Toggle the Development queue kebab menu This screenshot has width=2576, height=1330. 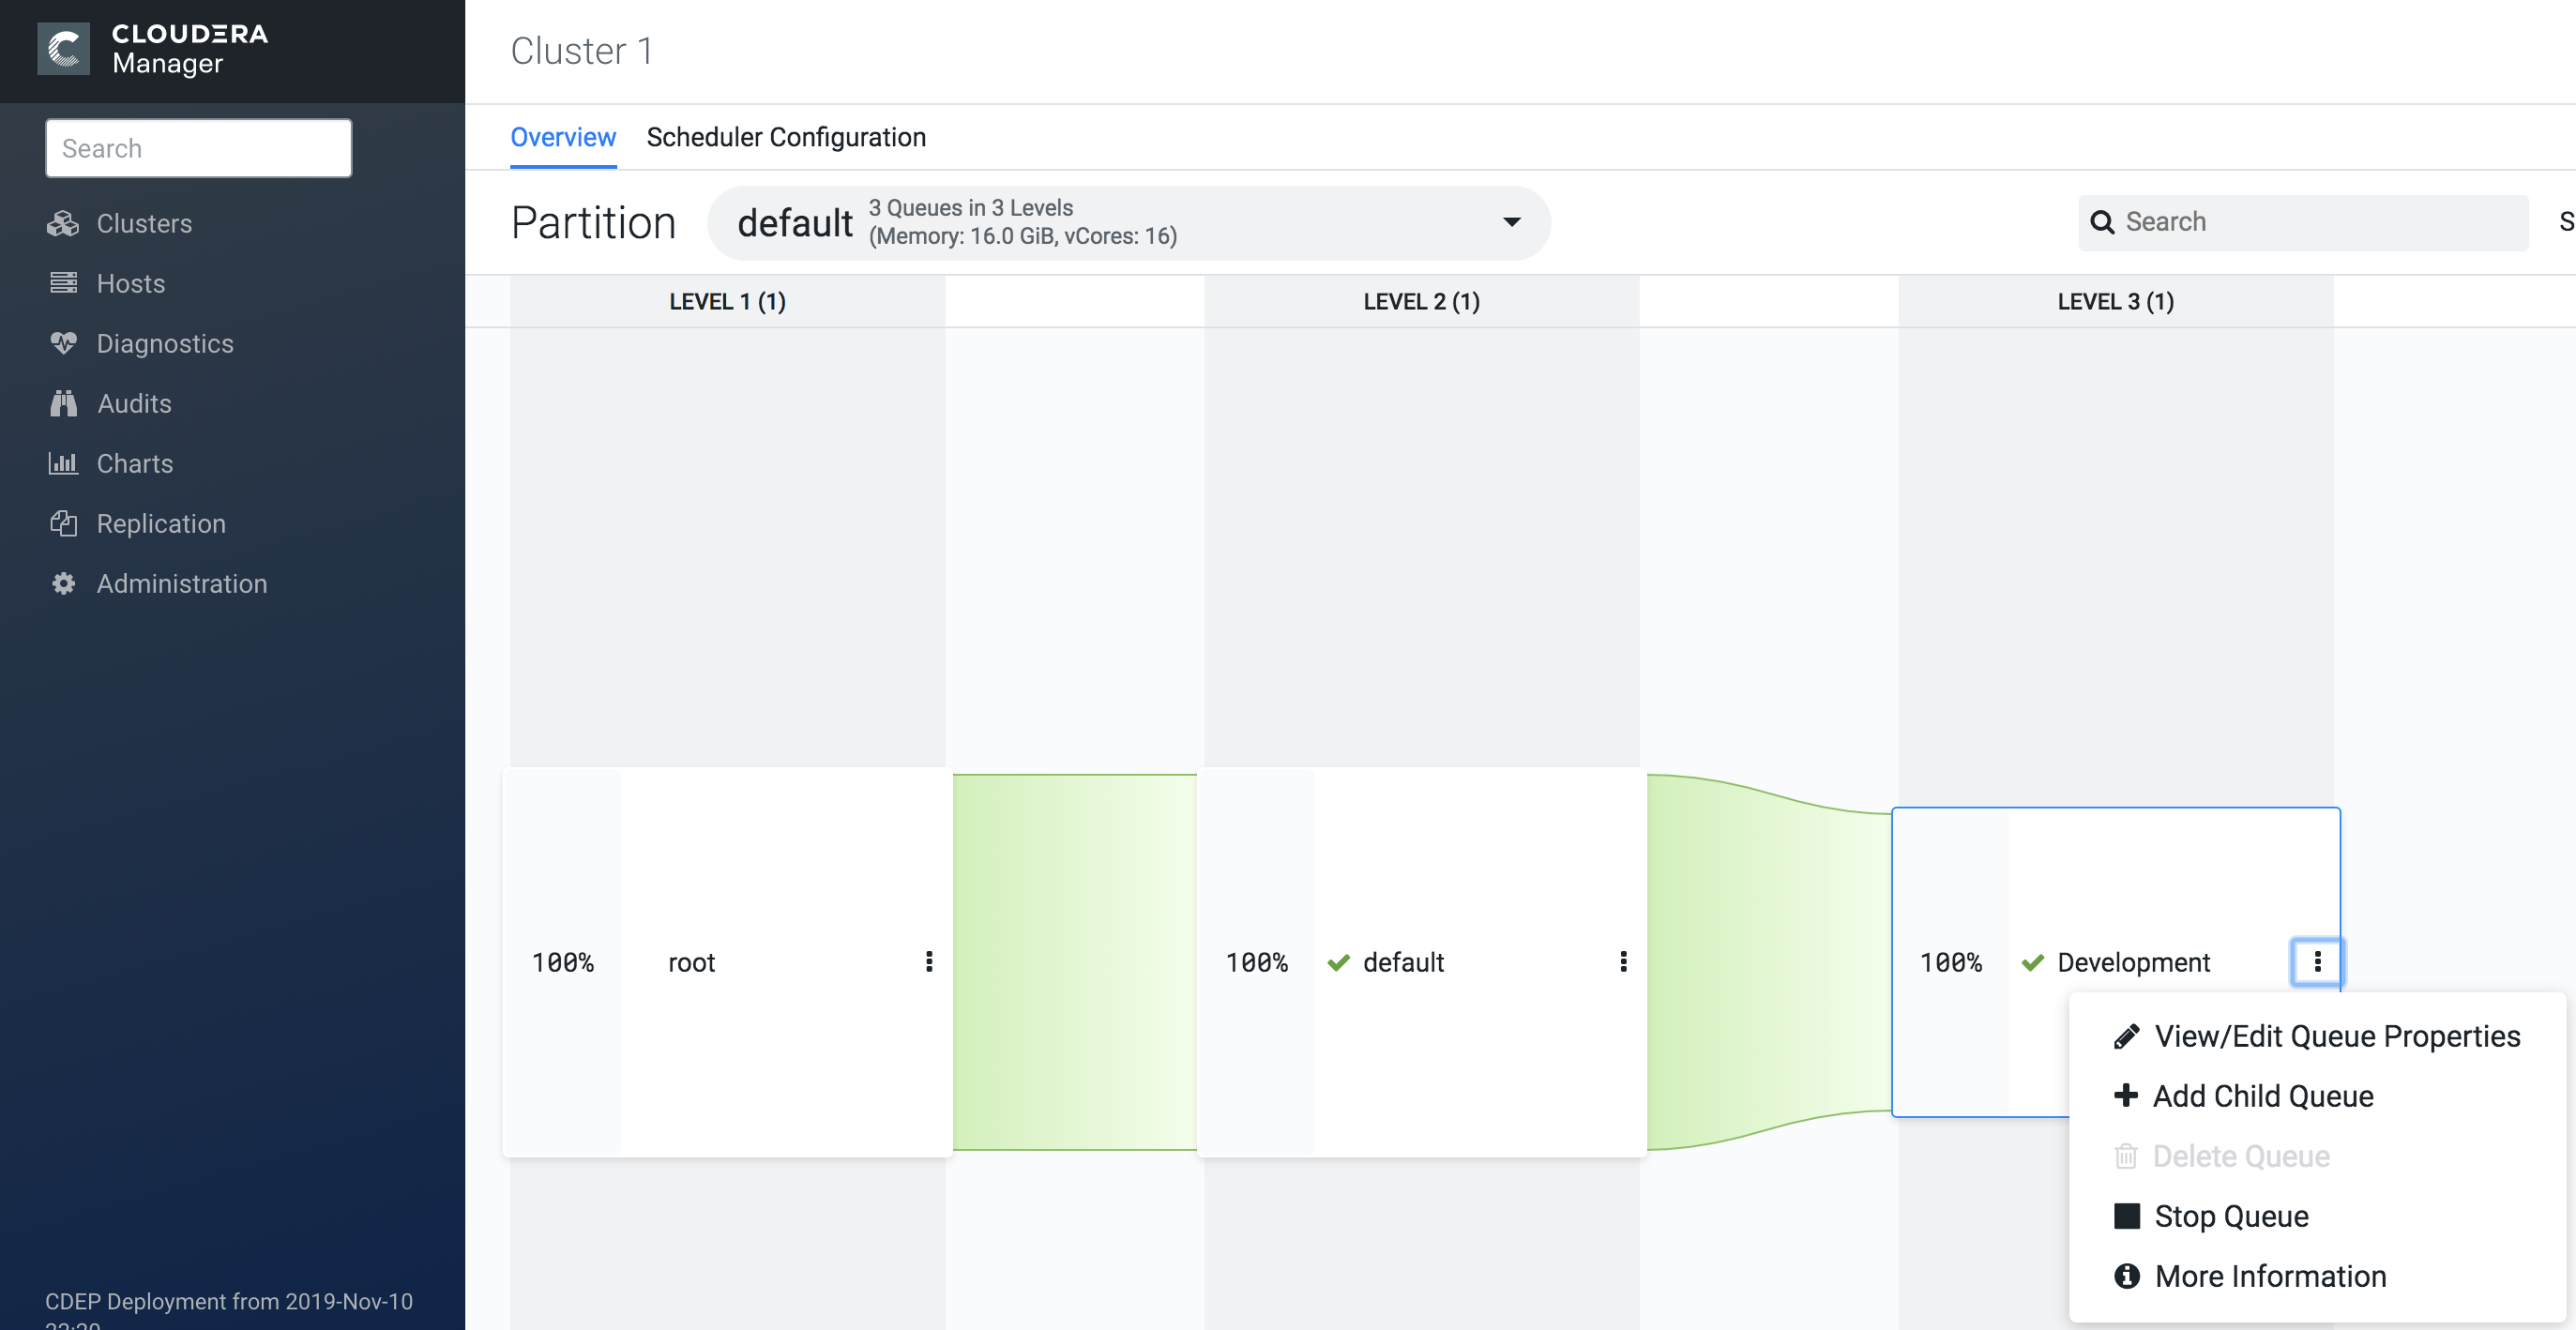pyautogui.click(x=2316, y=961)
